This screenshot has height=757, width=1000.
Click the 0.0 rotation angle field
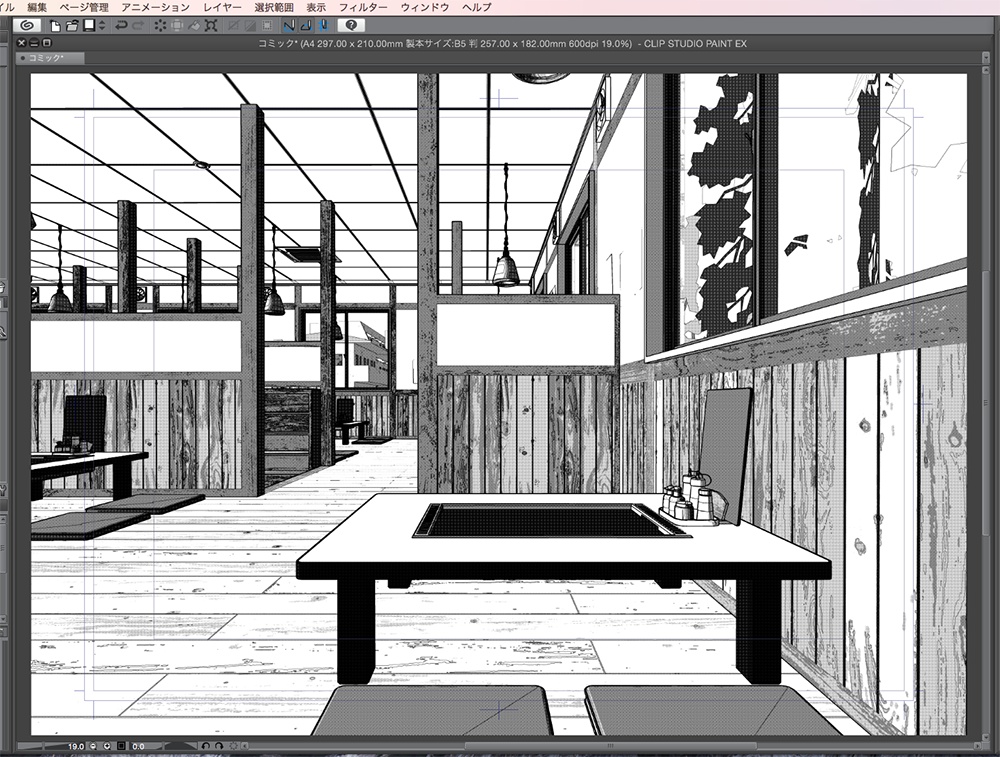point(138,746)
